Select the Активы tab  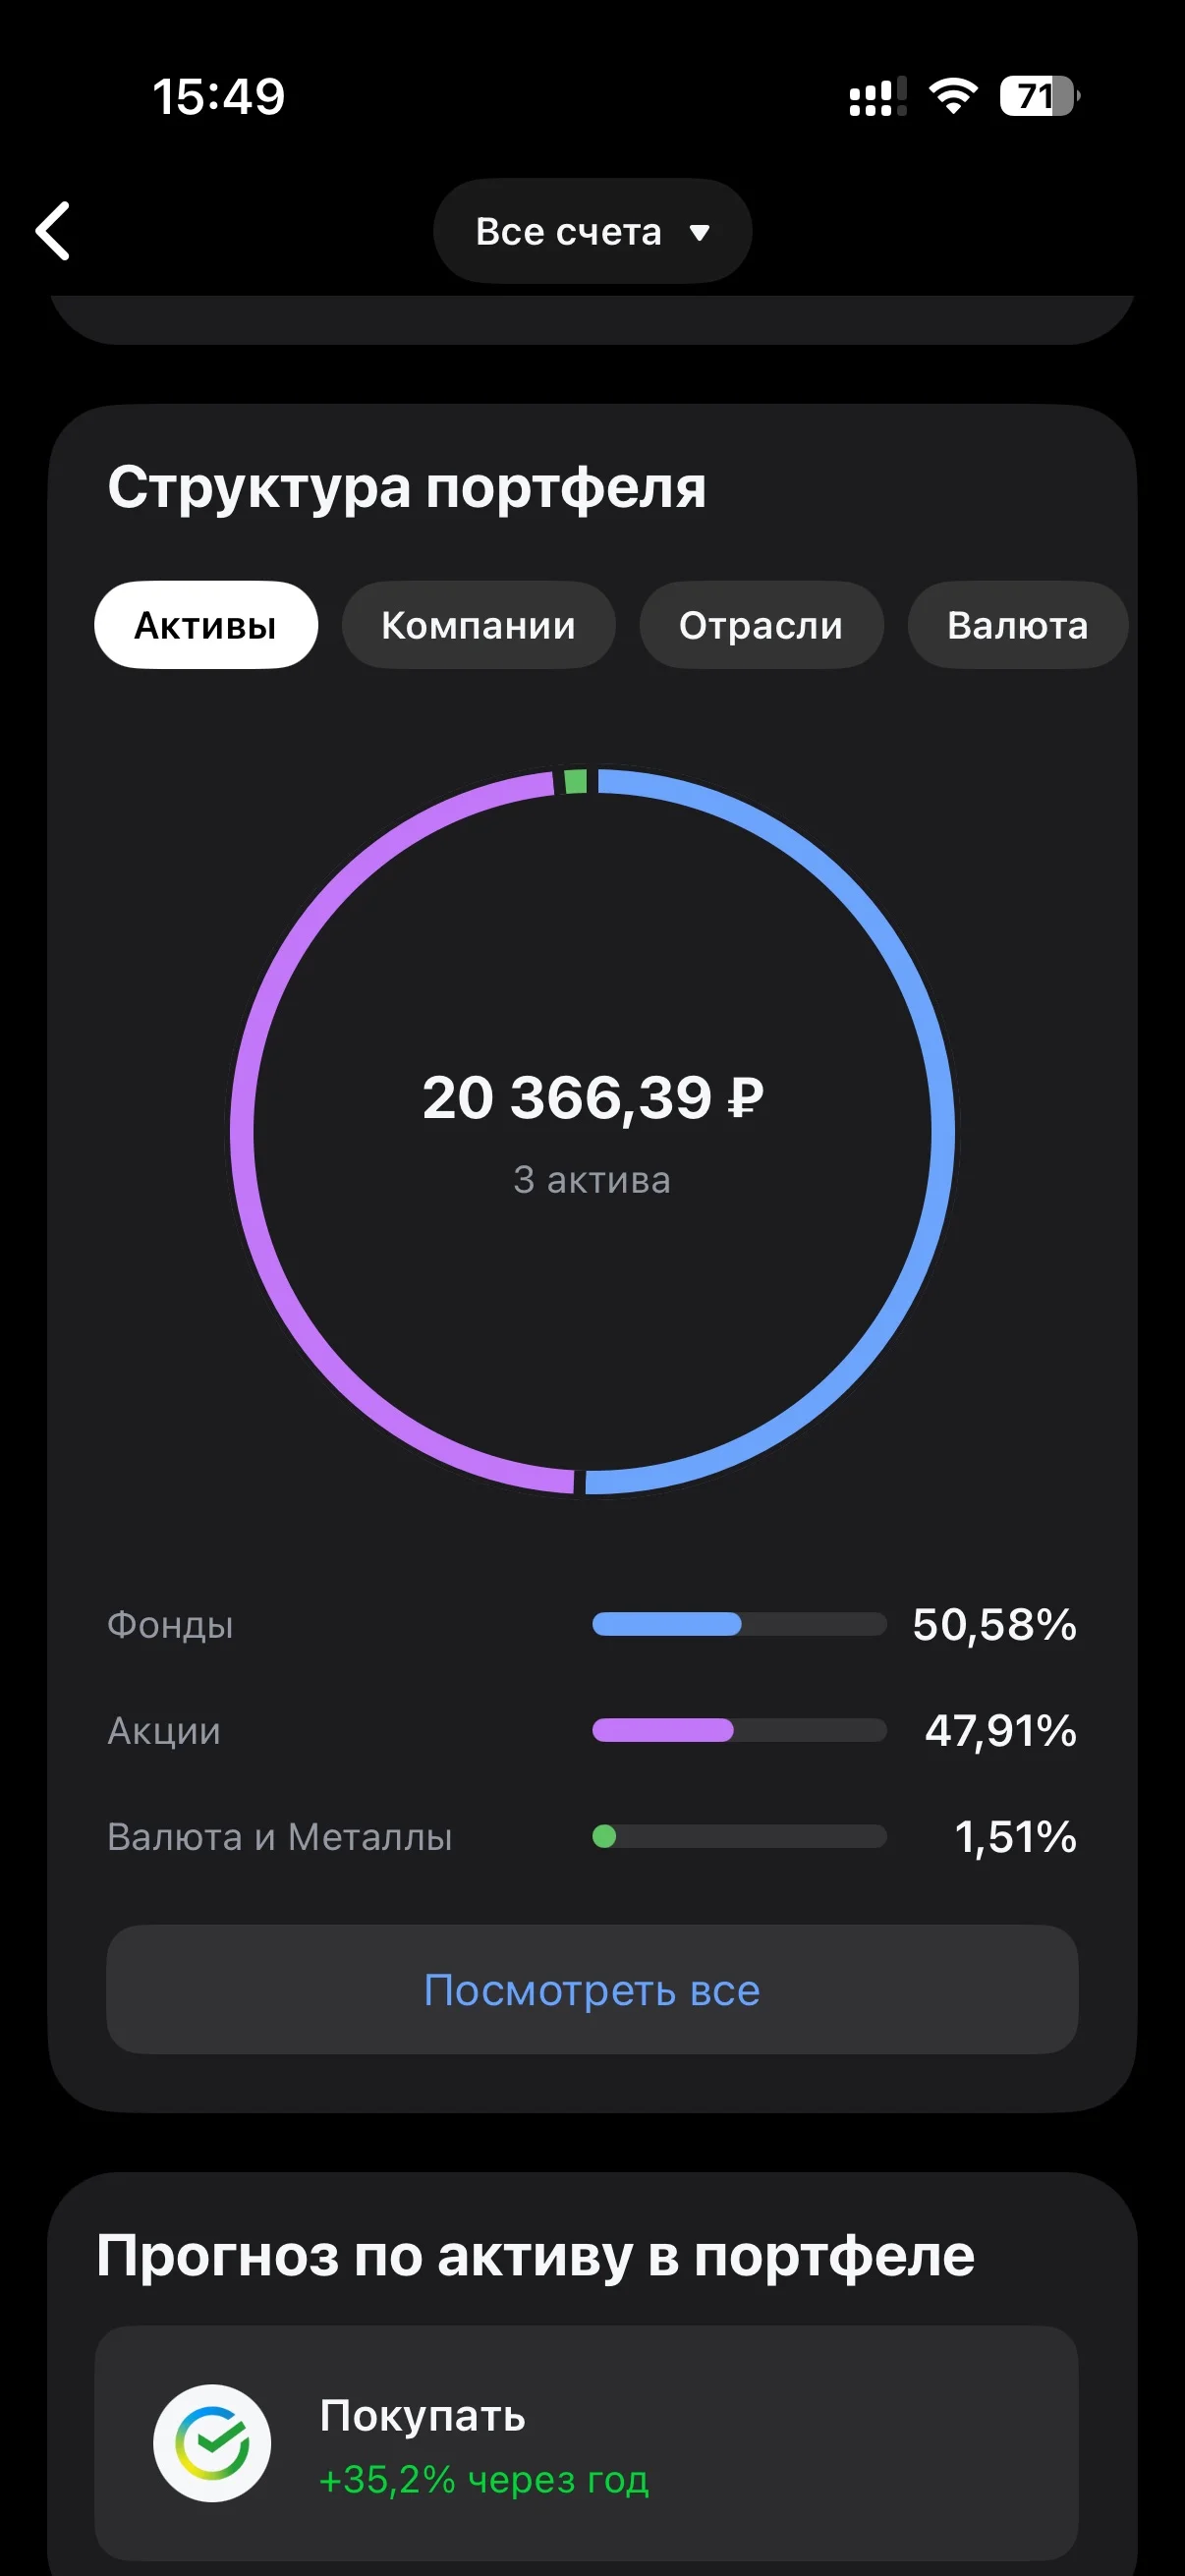(x=206, y=625)
